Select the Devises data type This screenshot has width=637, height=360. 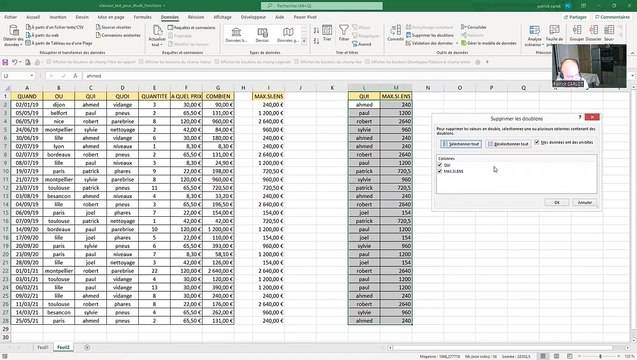[262, 35]
